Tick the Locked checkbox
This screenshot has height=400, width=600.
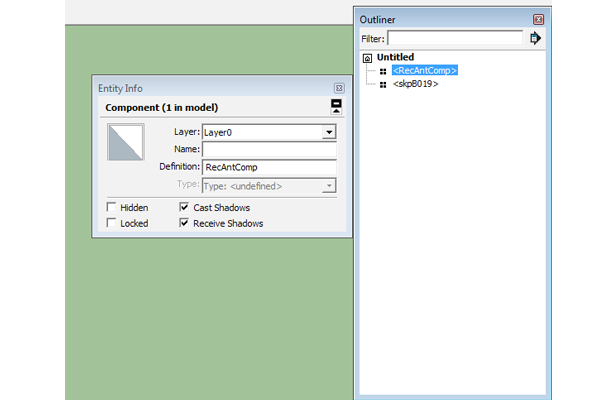[x=112, y=223]
